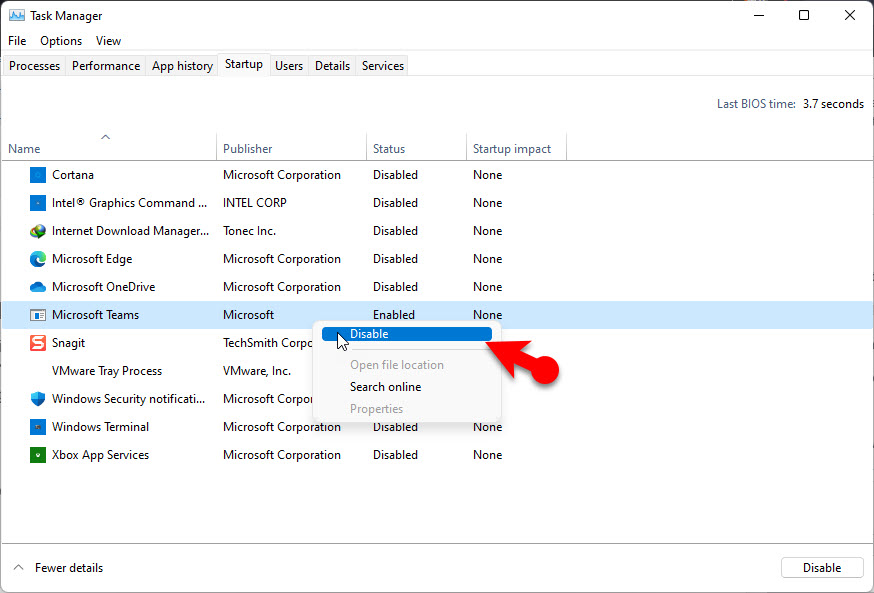Switch to the Processes tab
The height and width of the screenshot is (593, 874).
34,66
